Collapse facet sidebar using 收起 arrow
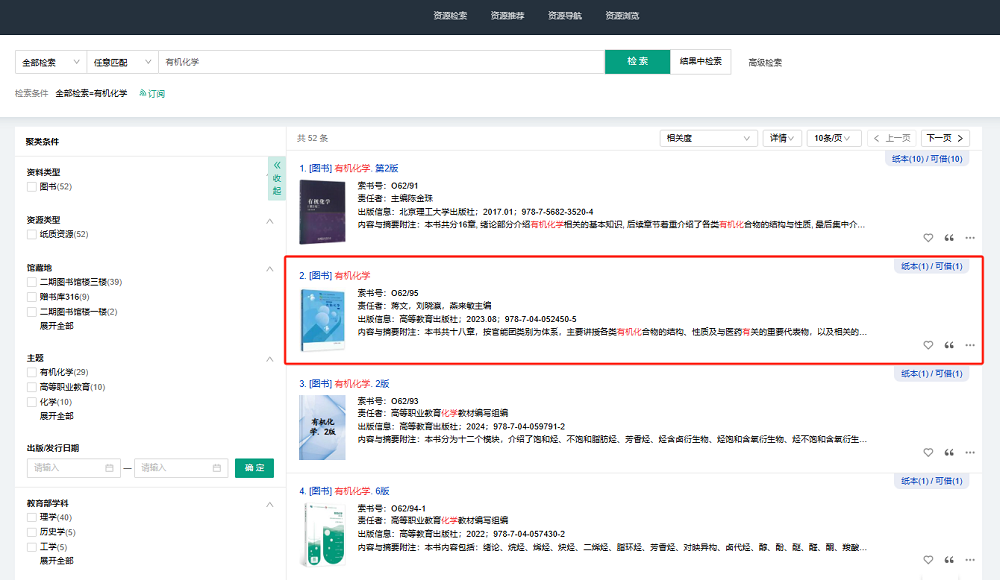1000x580 pixels. pos(277,178)
